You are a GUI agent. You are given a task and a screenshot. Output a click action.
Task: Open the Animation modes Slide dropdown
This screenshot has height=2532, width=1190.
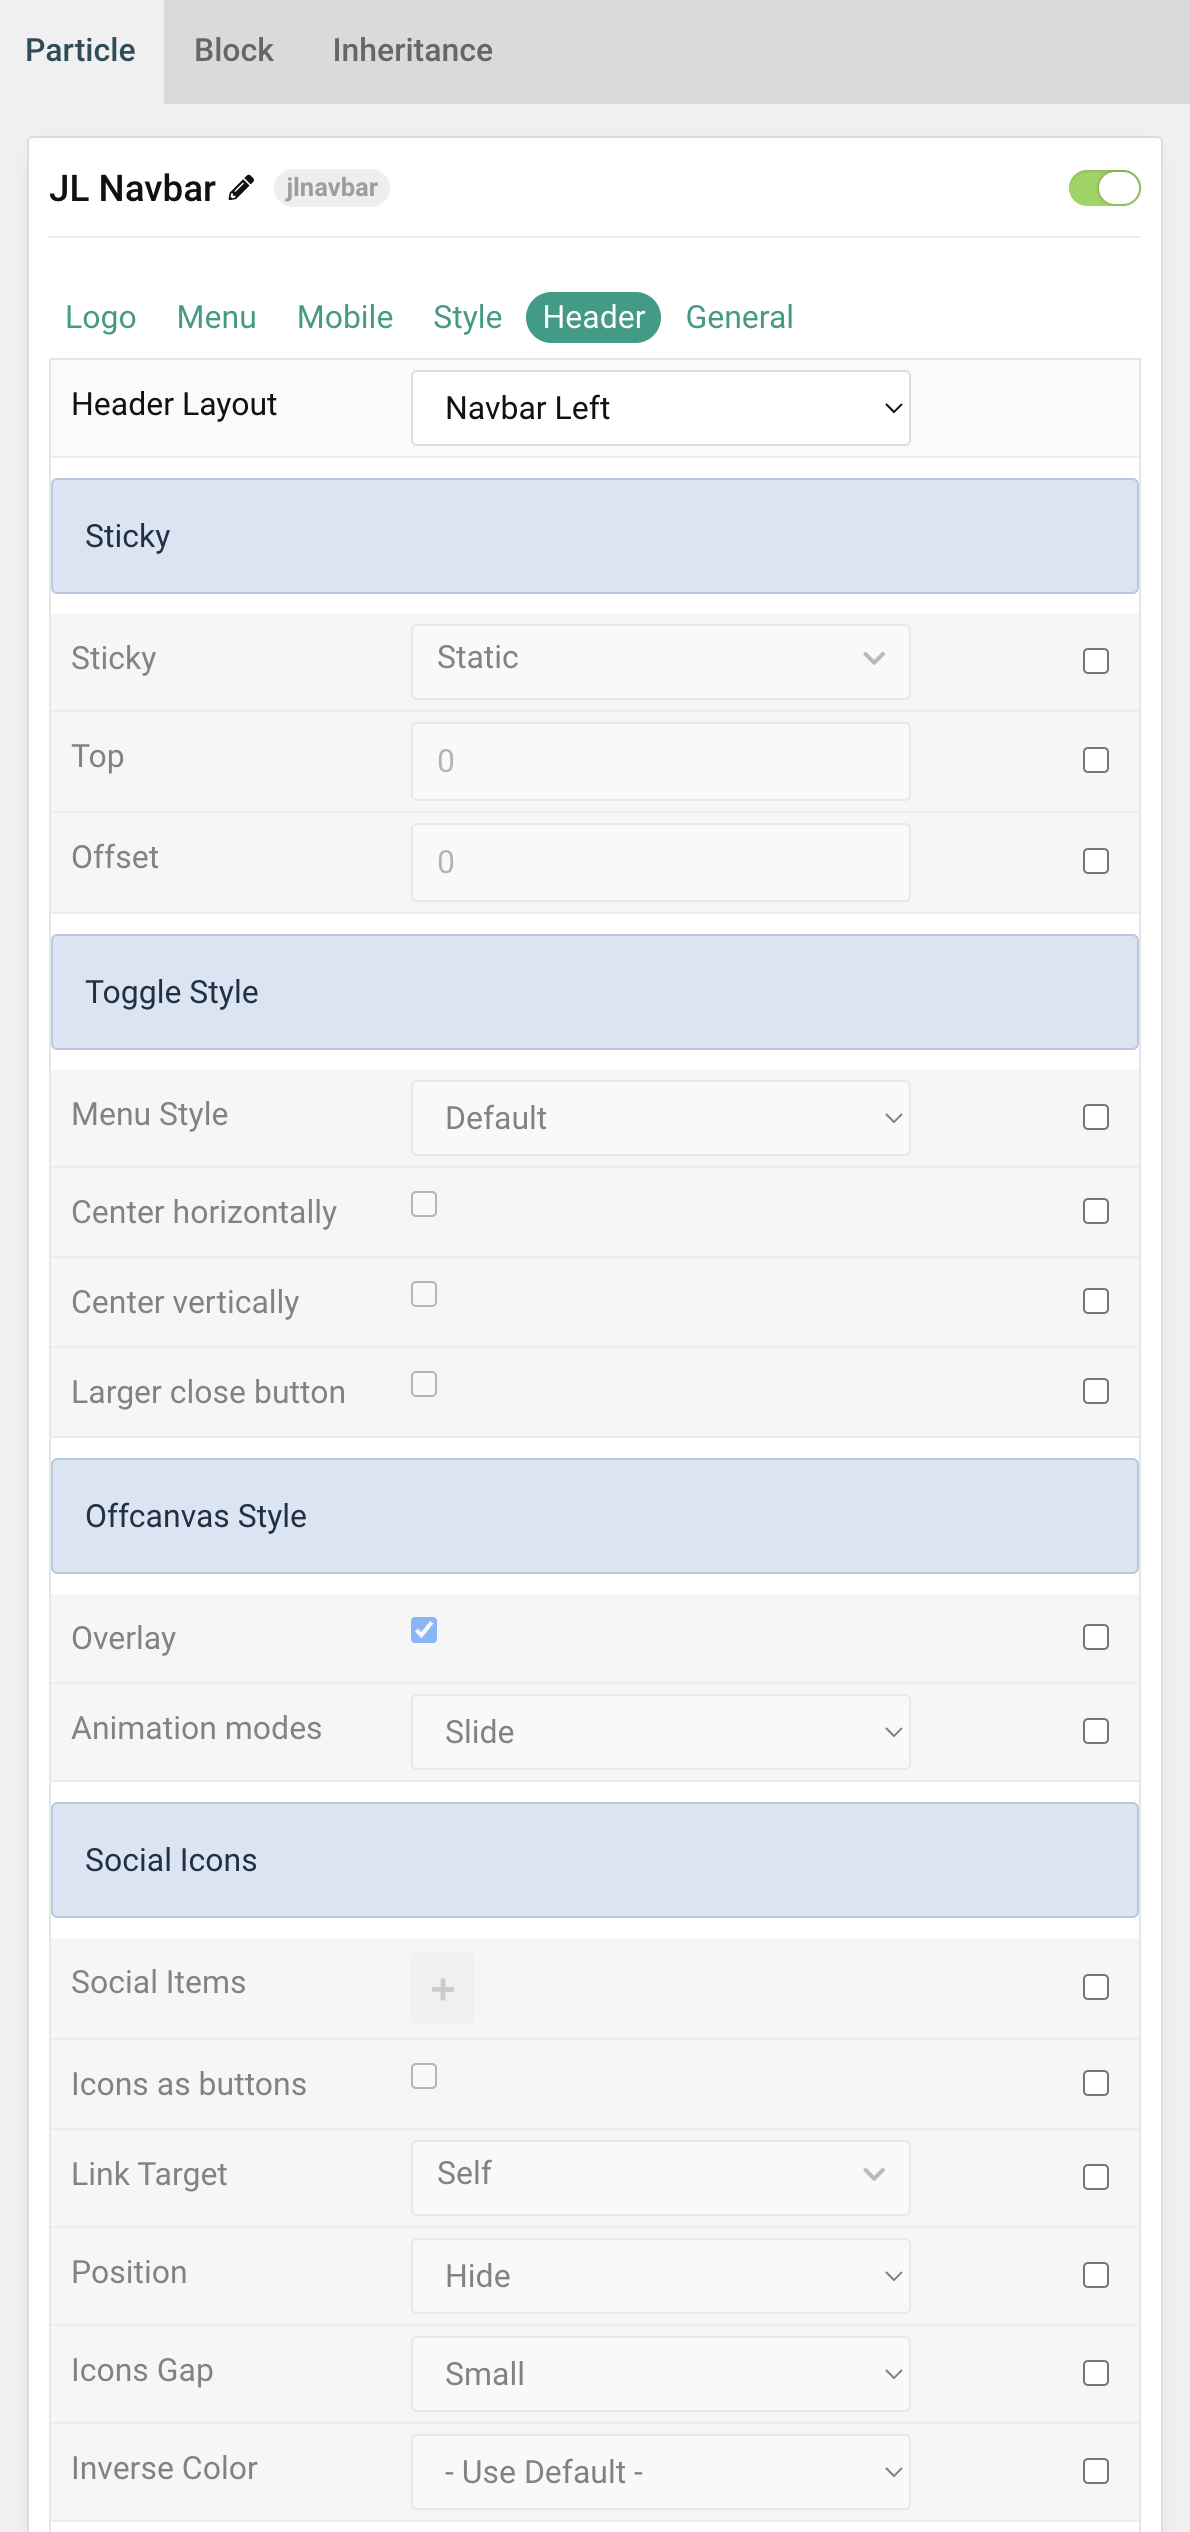point(661,1732)
